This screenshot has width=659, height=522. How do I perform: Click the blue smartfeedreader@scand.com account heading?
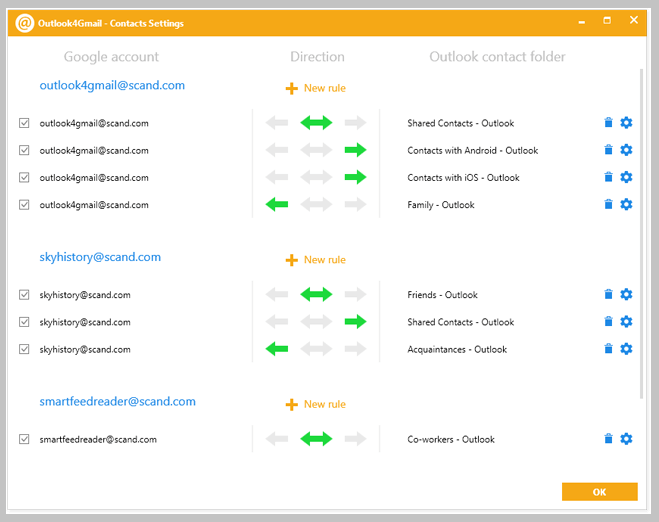tap(118, 401)
